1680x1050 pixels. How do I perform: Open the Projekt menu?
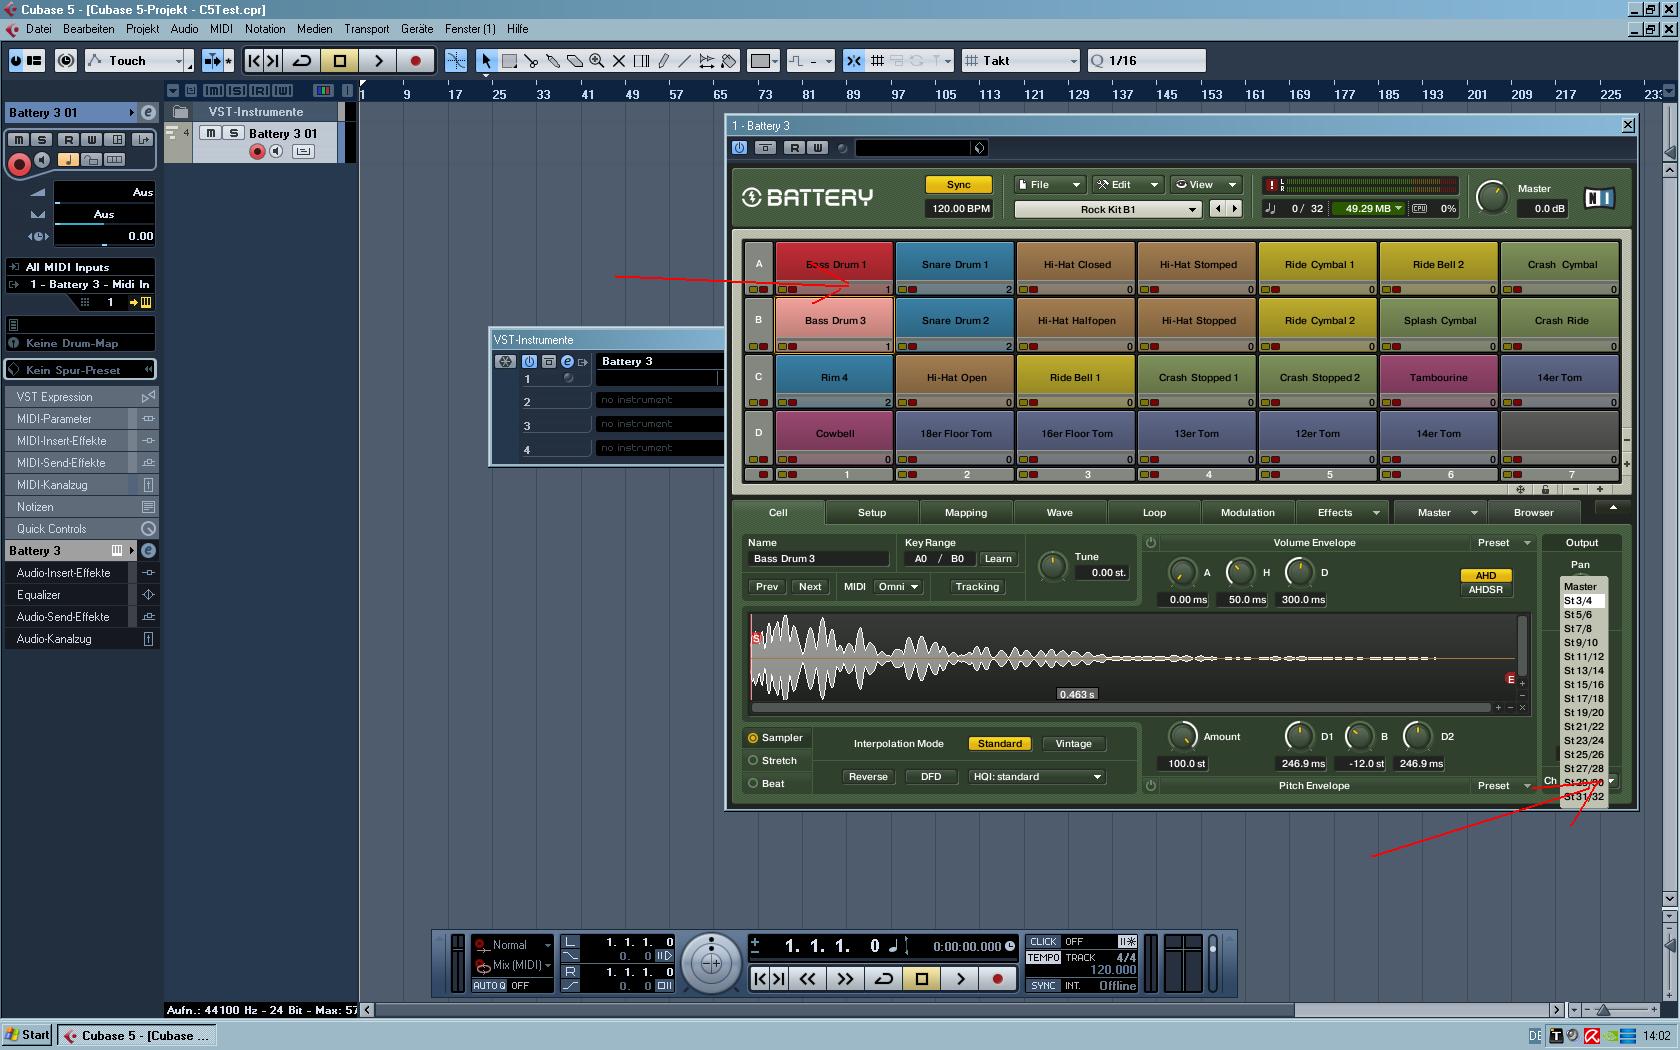(143, 29)
